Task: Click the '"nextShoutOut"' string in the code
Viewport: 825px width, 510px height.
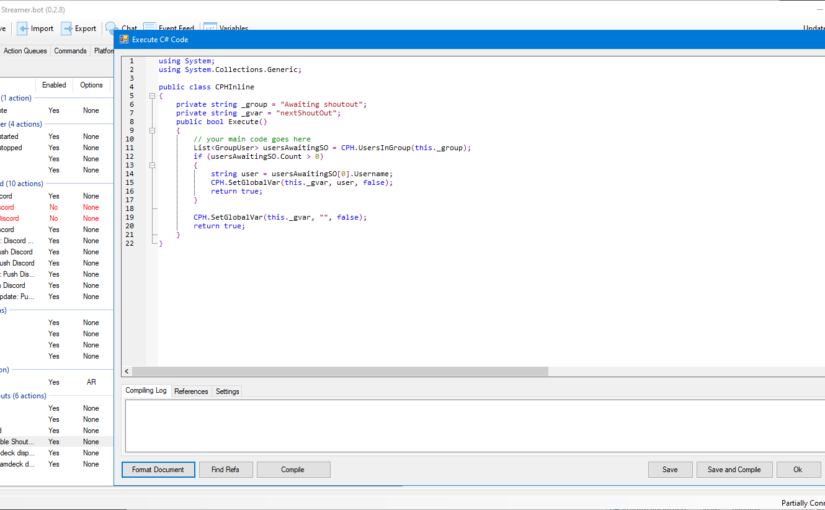Action: 307,113
